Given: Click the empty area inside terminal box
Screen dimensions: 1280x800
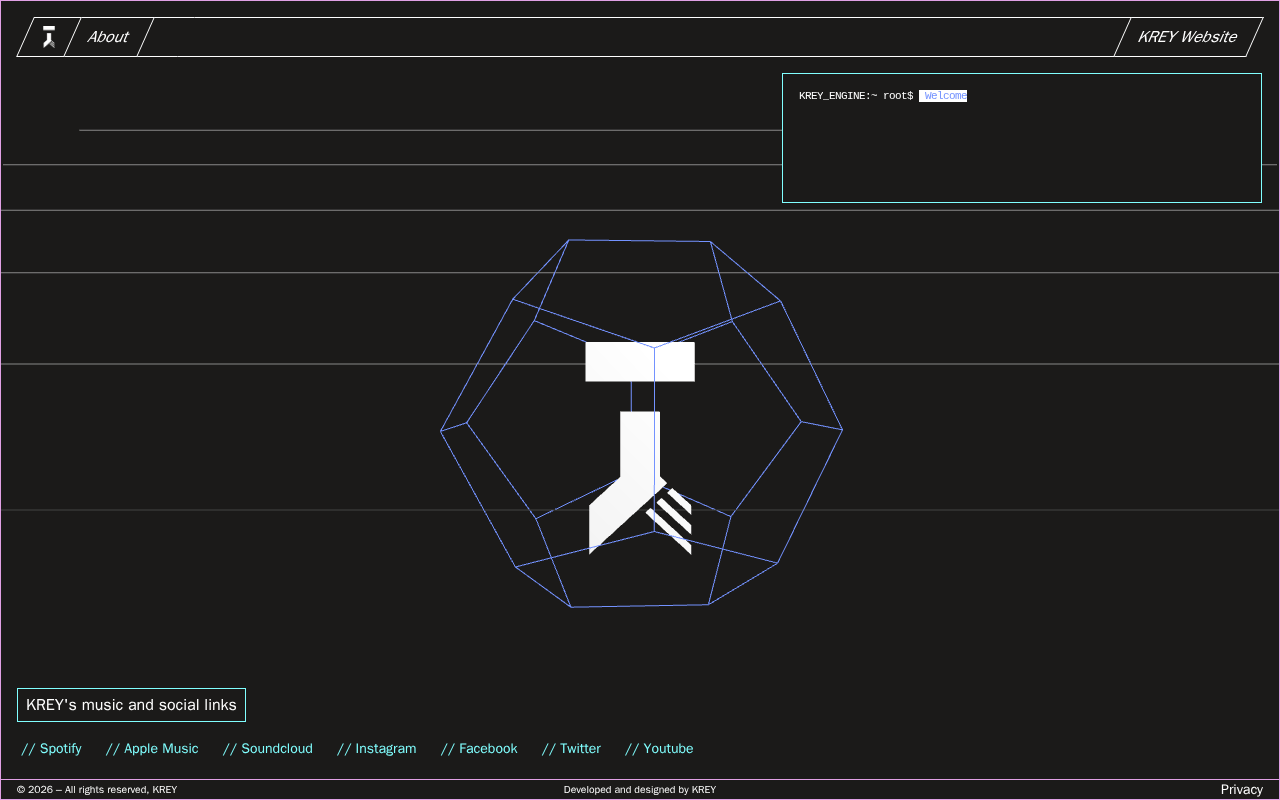Looking at the screenshot, I should tap(1020, 155).
